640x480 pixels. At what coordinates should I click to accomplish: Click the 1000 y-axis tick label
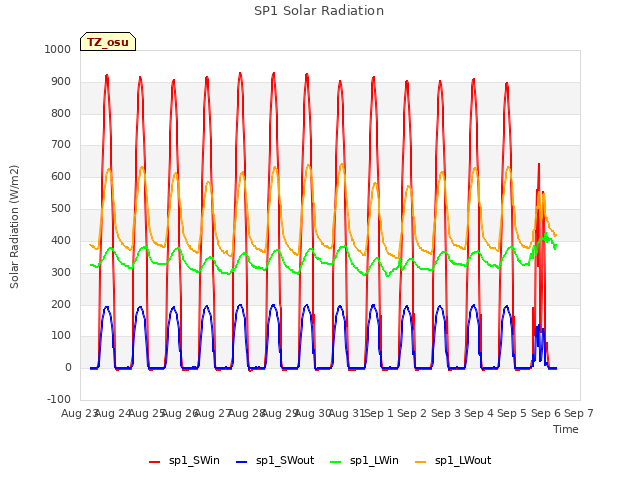click(58, 49)
